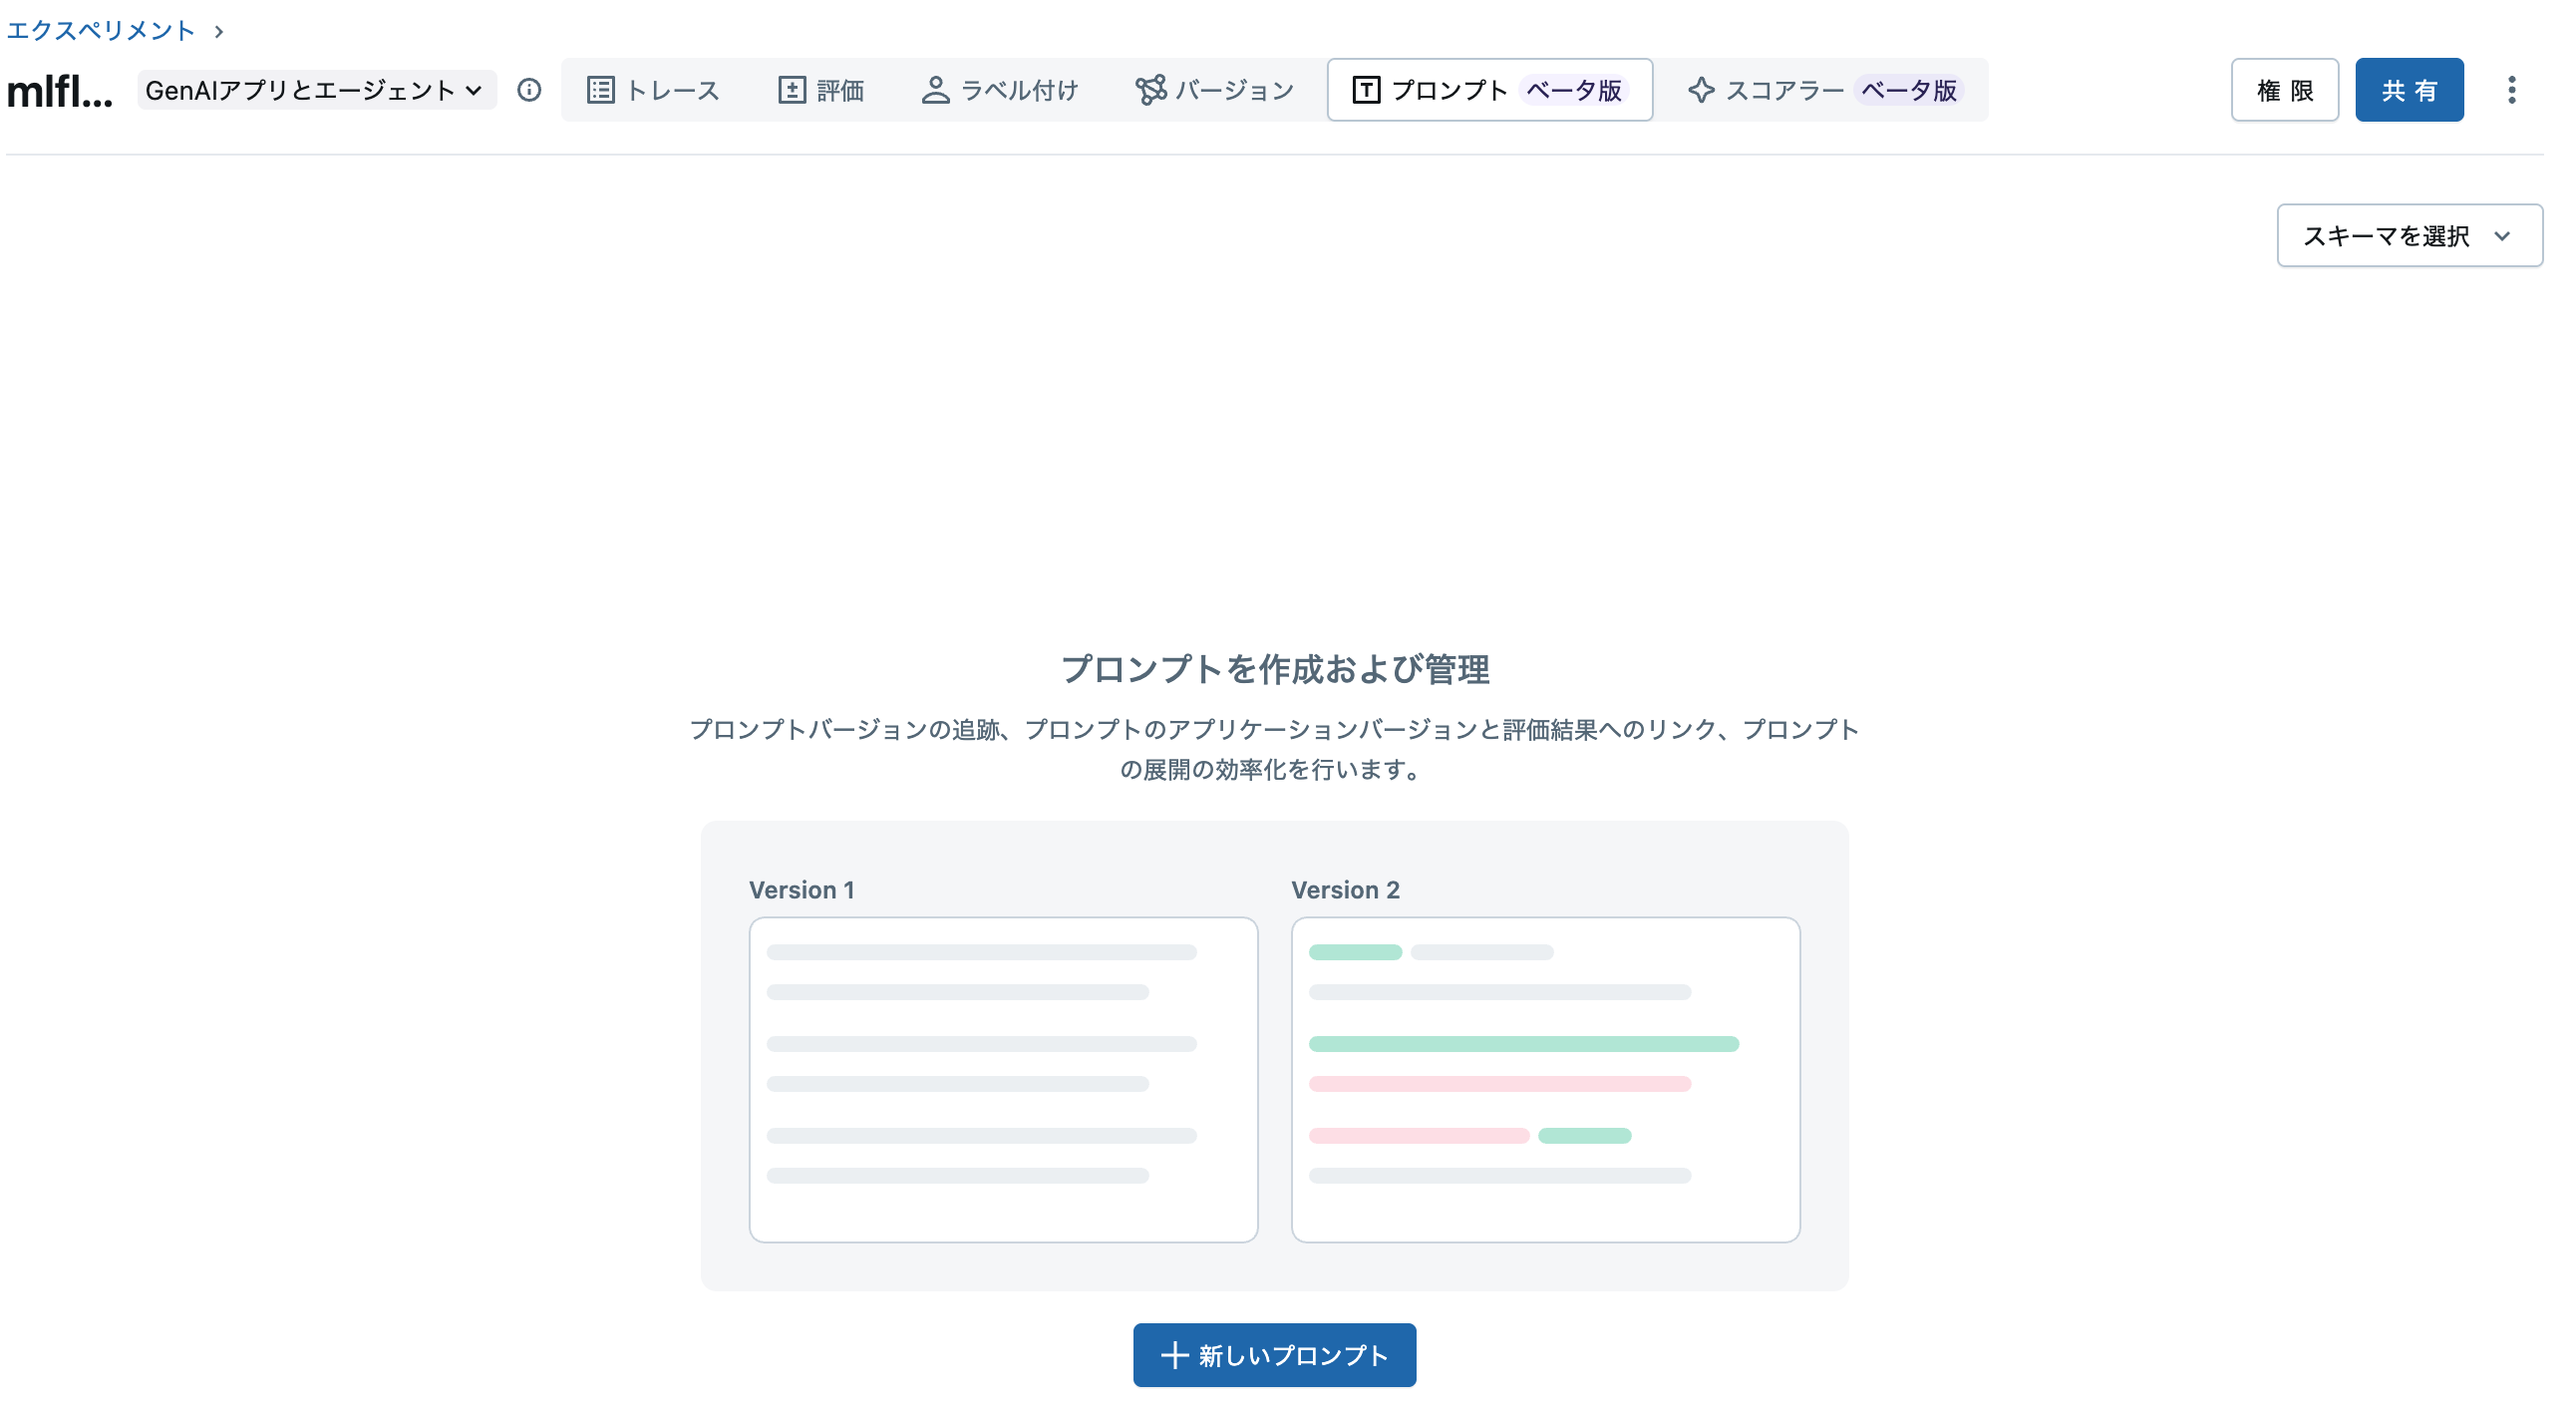Viewport: 2576px width, 1418px height.
Task: Open the experiment info tooltip icon
Action: (x=529, y=90)
